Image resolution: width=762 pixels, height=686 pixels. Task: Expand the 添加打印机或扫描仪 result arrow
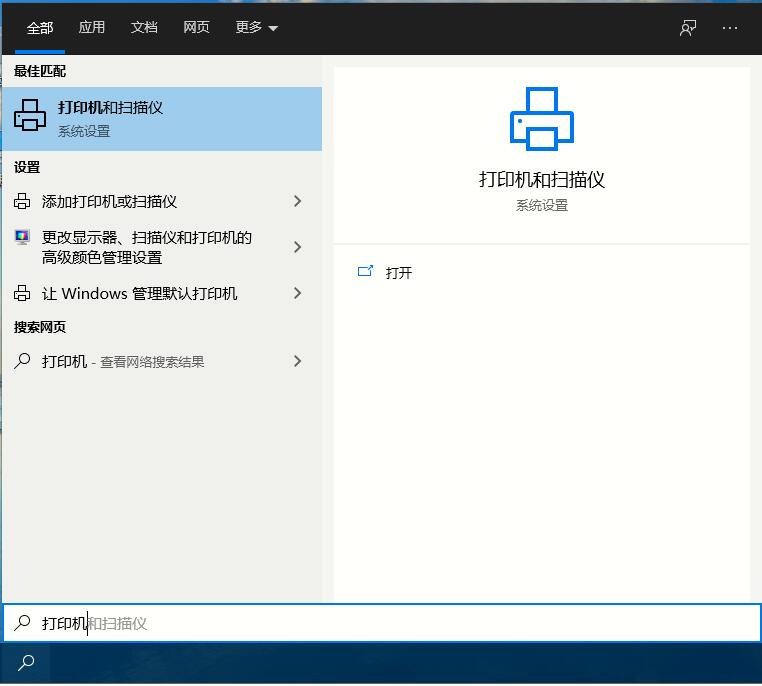297,201
